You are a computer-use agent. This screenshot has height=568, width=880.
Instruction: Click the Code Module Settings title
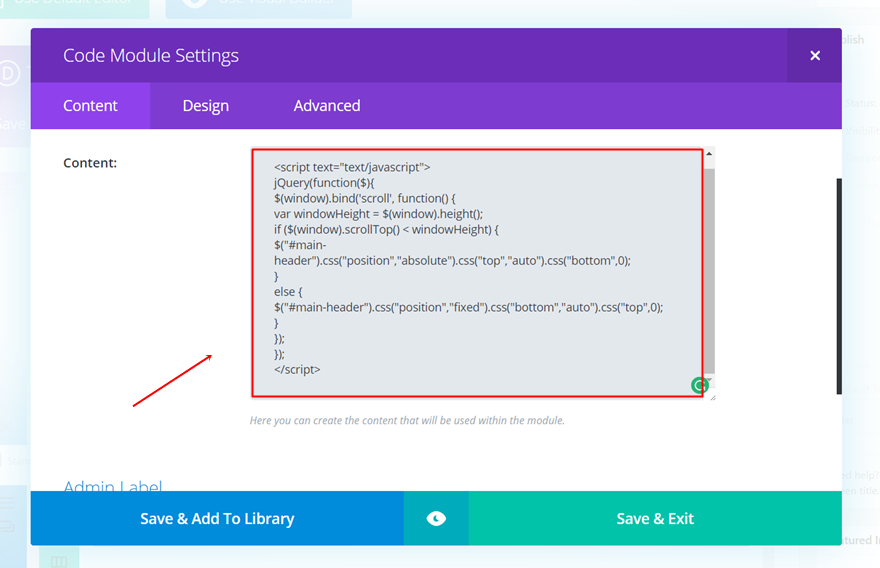click(151, 56)
